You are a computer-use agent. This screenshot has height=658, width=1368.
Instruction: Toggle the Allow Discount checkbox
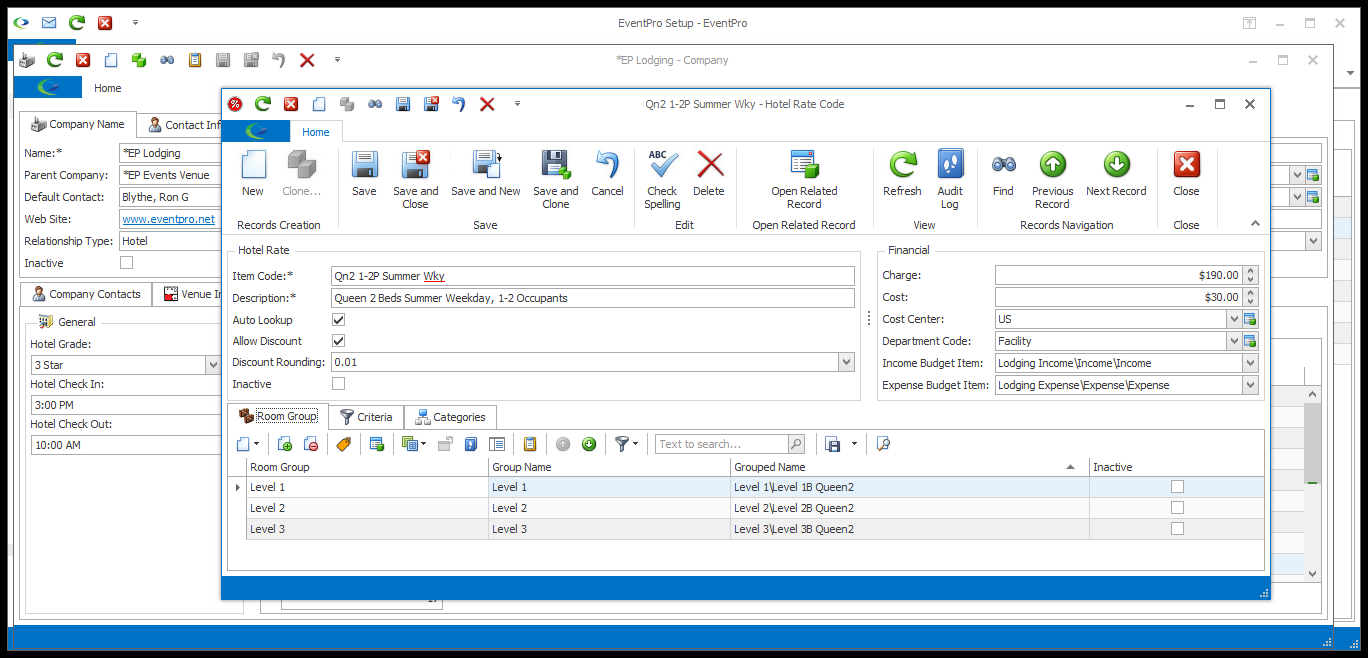338,341
